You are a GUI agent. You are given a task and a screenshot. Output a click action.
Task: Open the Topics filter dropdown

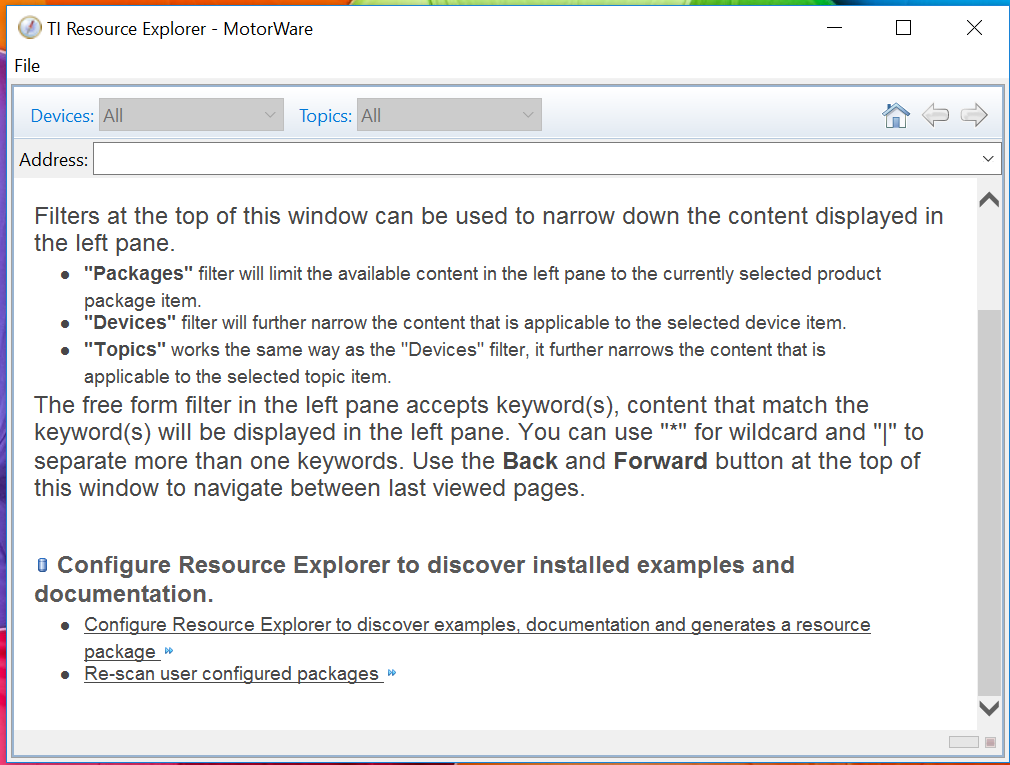point(449,115)
